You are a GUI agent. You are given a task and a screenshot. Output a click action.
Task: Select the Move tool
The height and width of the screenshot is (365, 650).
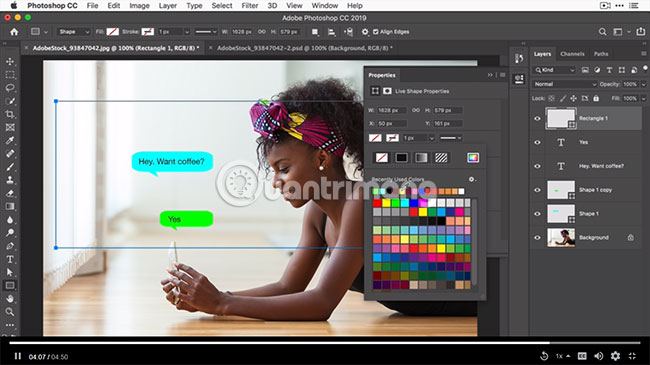coord(10,61)
